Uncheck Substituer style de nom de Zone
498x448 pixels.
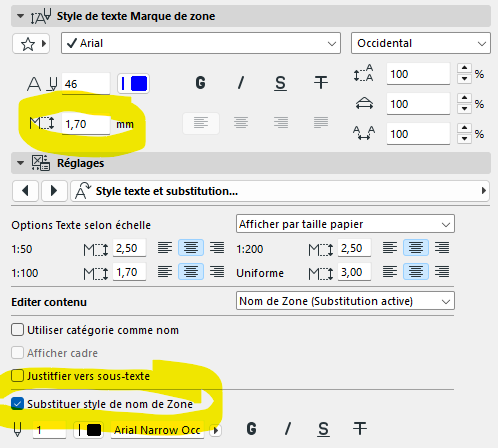pos(17,404)
